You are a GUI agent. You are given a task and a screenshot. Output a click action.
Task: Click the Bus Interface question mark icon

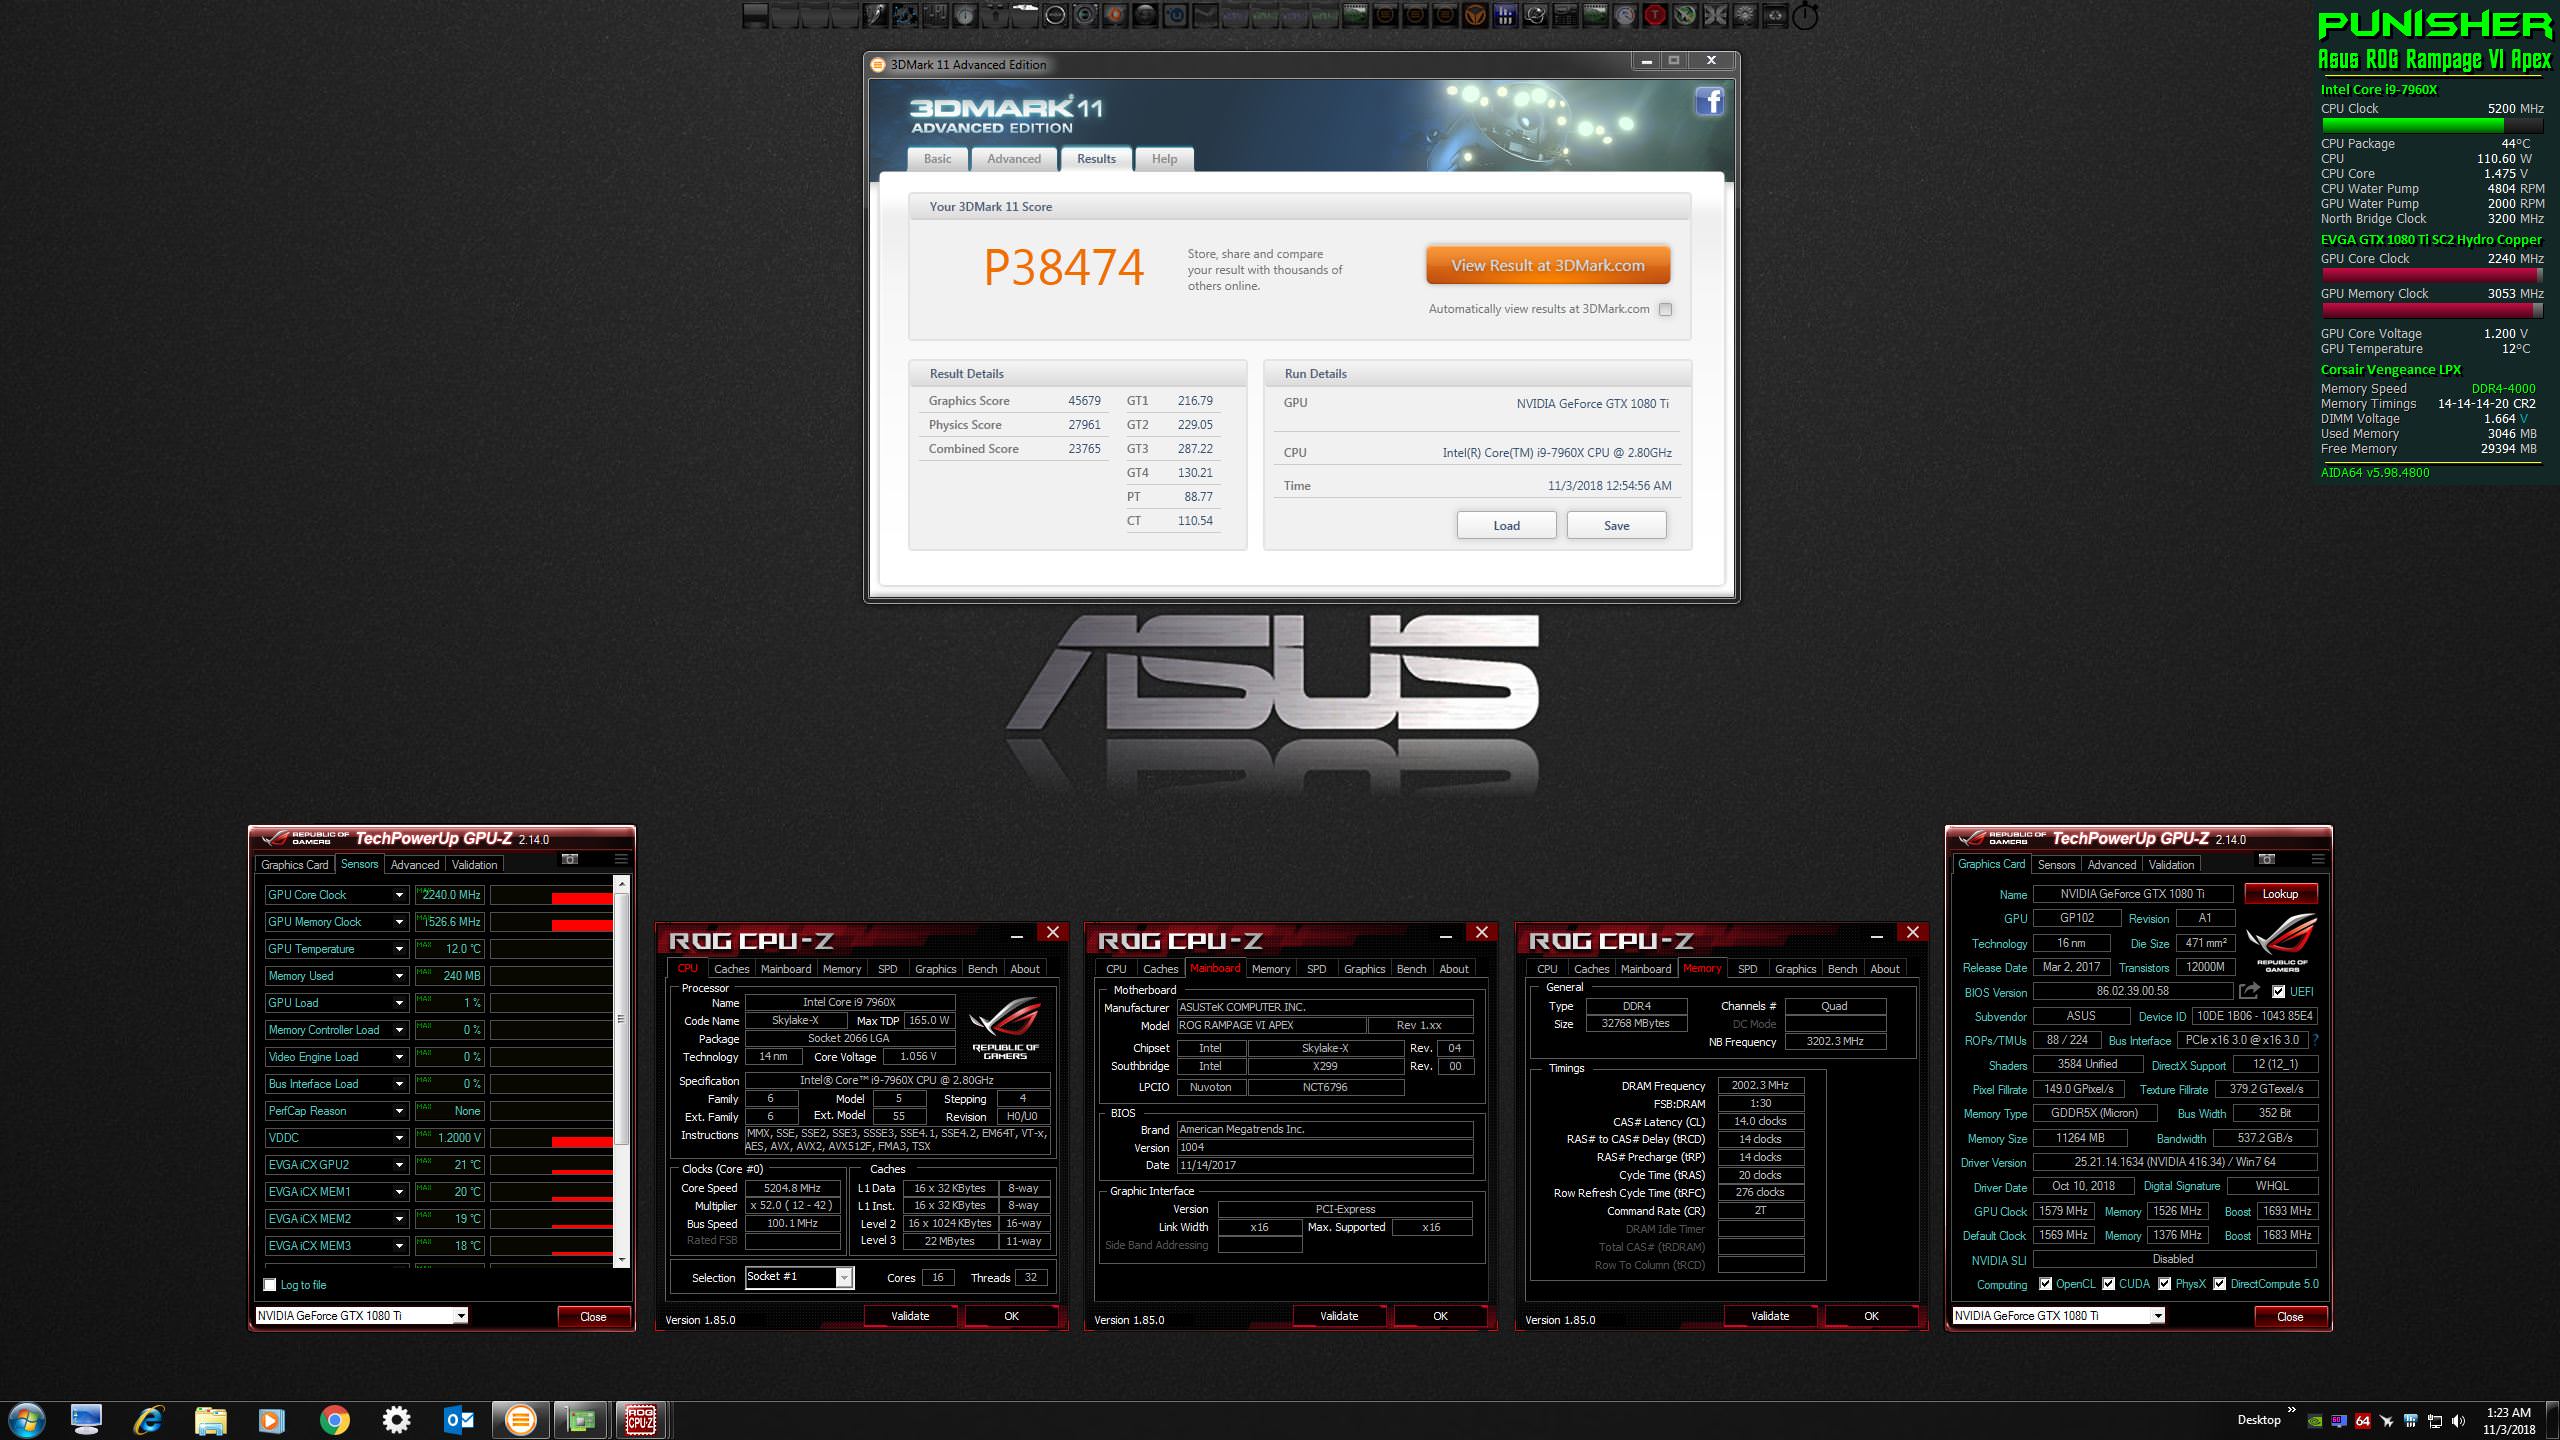(2316, 1040)
